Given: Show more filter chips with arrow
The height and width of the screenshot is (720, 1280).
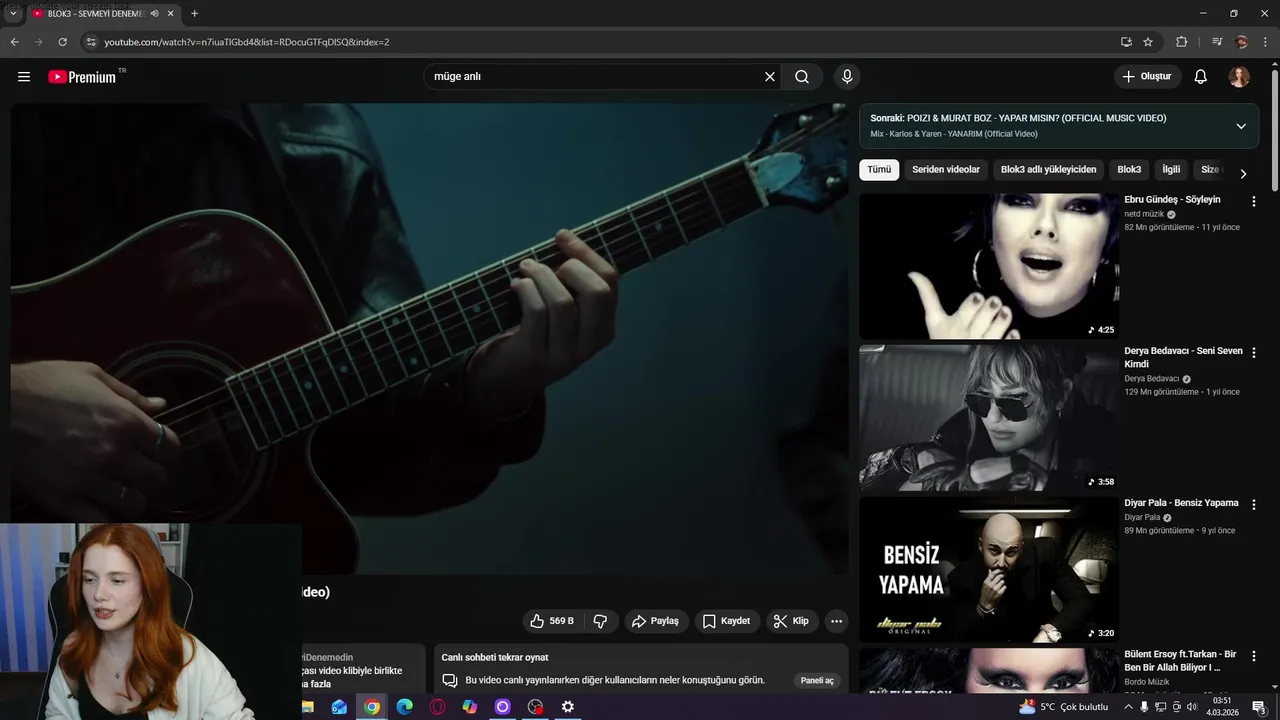Looking at the screenshot, I should [1243, 173].
